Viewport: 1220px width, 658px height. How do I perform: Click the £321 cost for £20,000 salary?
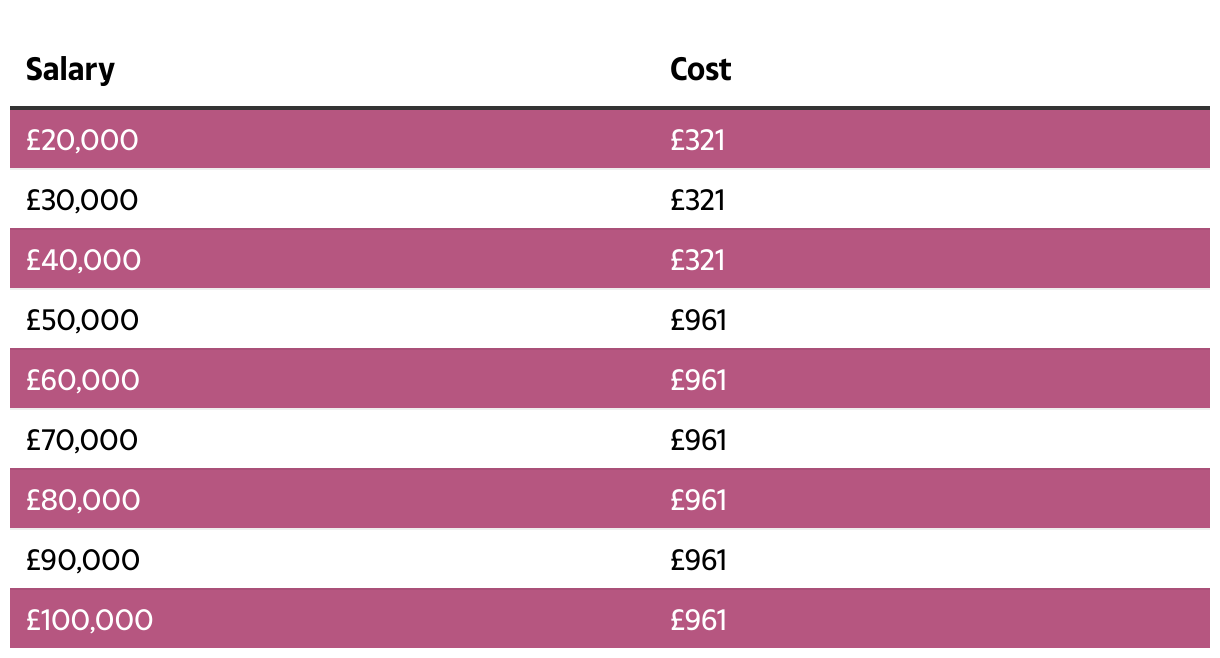click(x=697, y=140)
